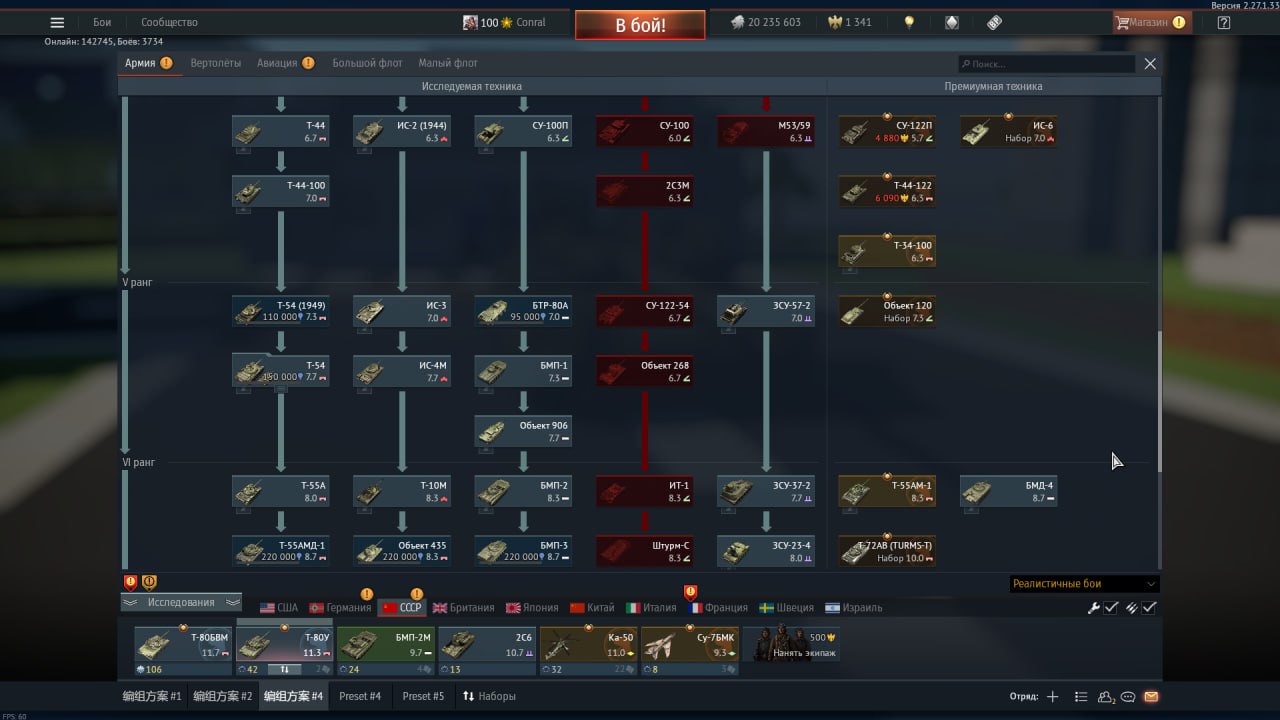Switch to the Preset #5 lineup

[x=423, y=696]
